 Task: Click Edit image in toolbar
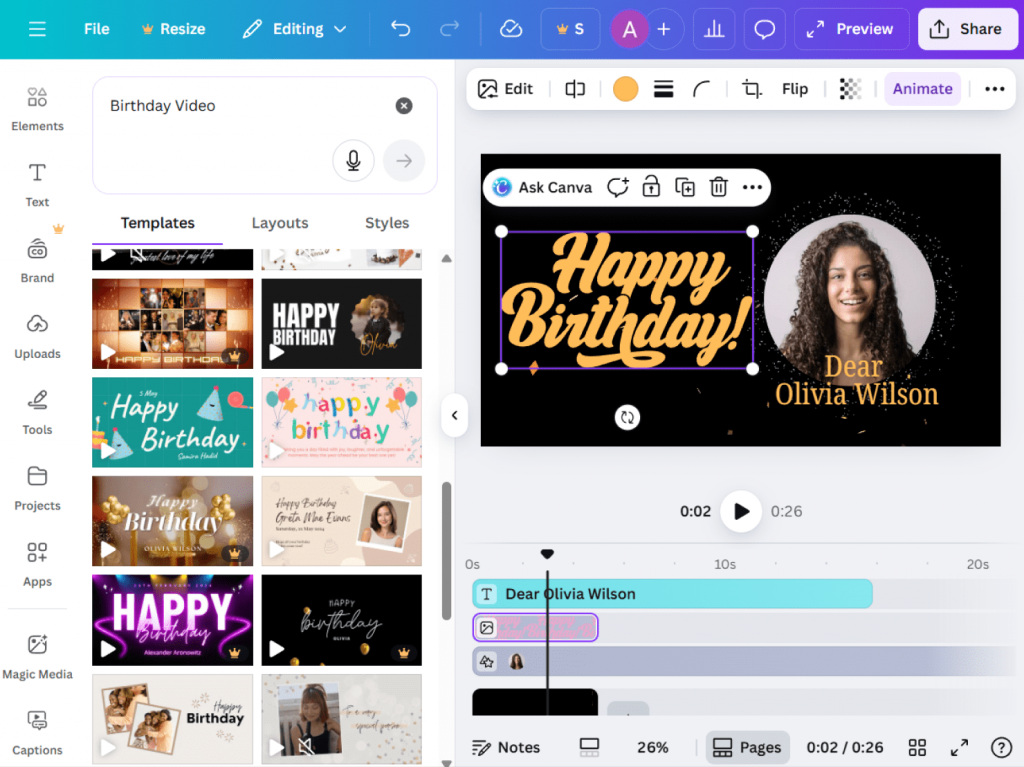pos(505,89)
